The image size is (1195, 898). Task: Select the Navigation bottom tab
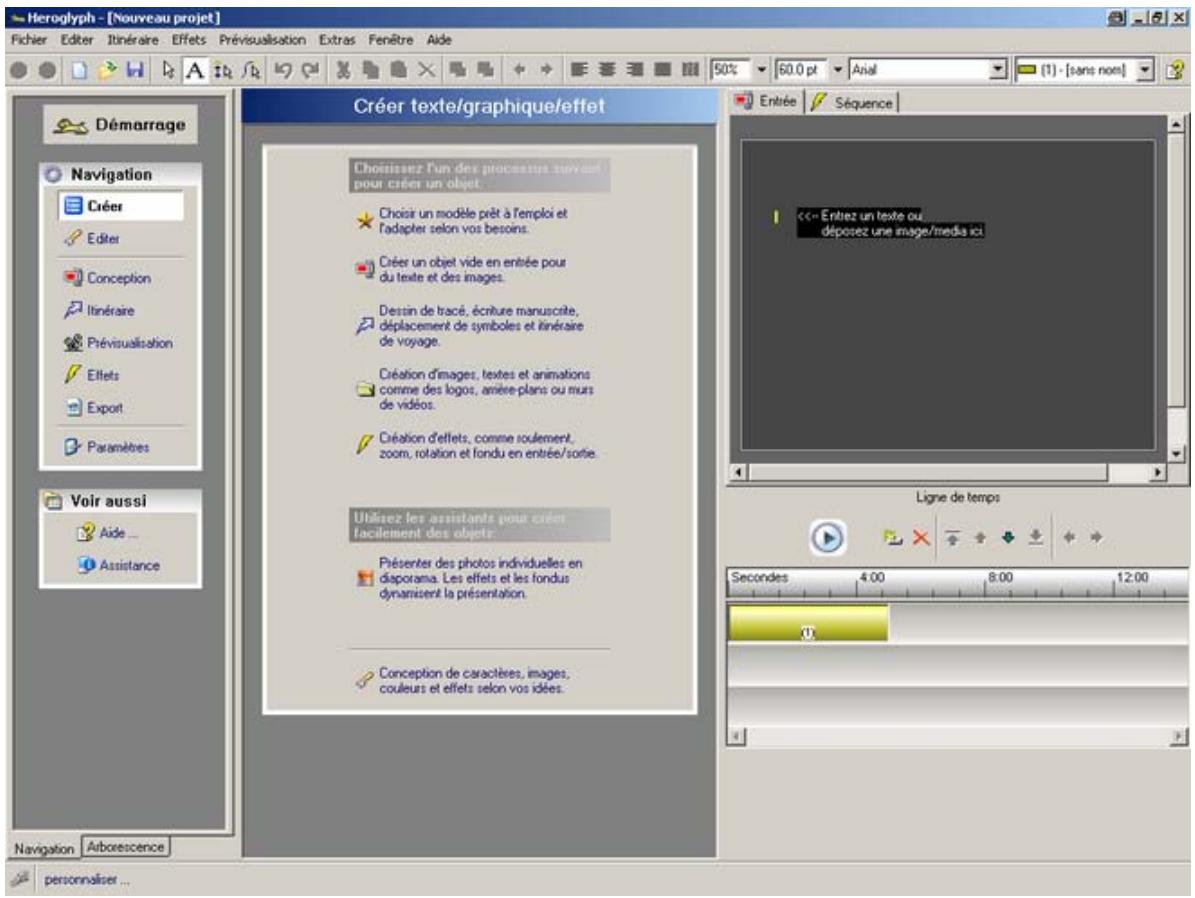coord(44,848)
